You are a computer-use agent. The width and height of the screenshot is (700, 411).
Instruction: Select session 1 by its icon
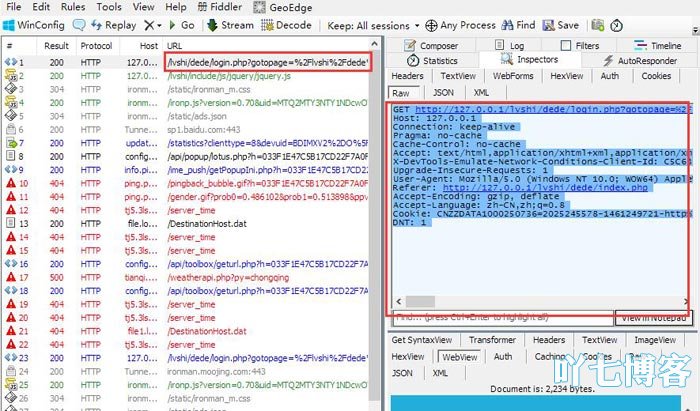[10, 62]
